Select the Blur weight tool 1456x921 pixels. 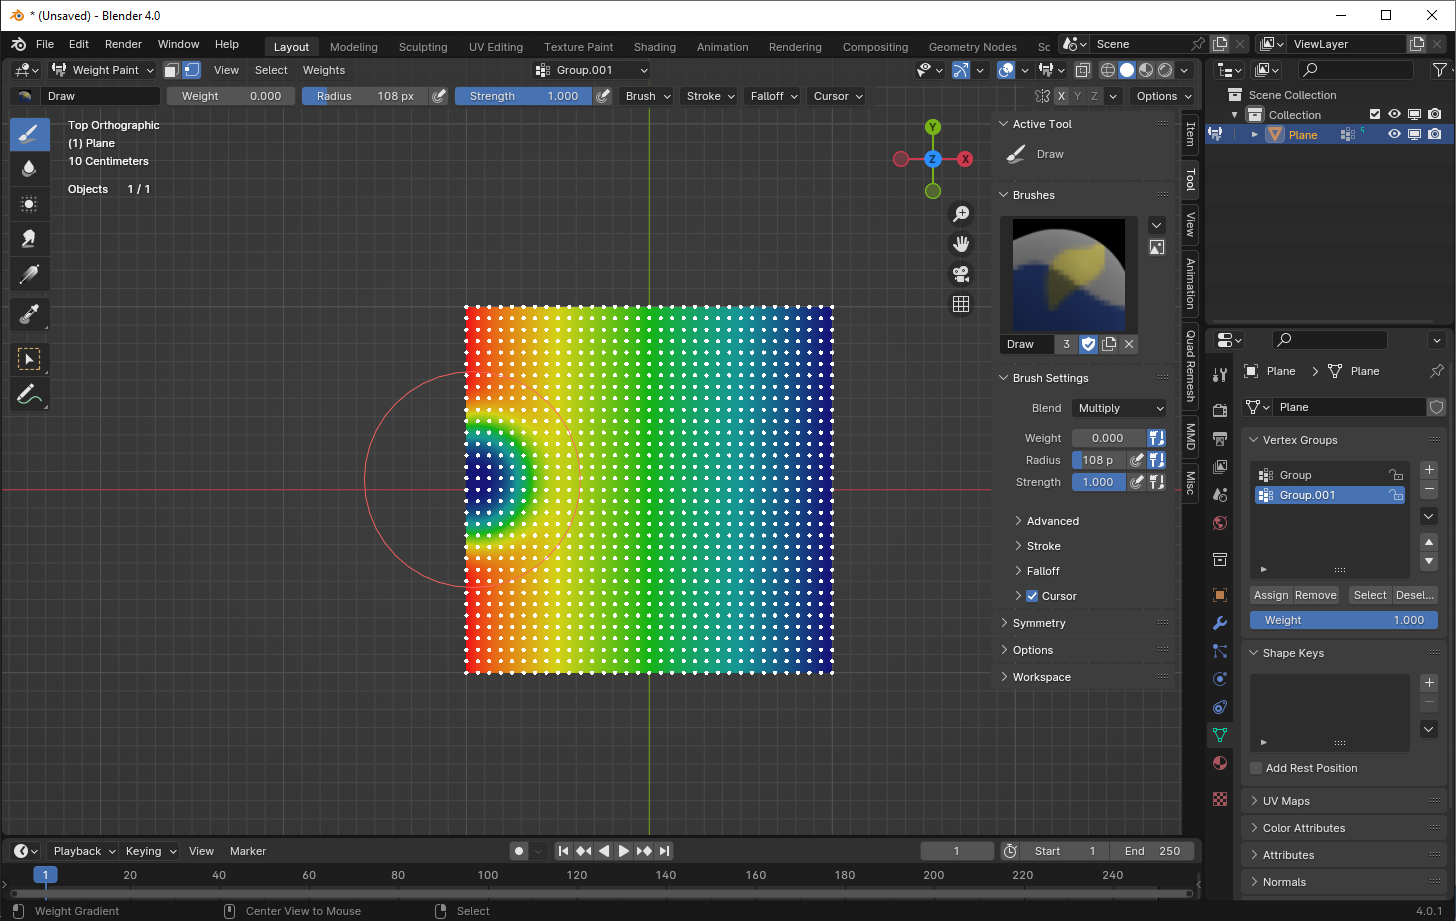coord(29,169)
